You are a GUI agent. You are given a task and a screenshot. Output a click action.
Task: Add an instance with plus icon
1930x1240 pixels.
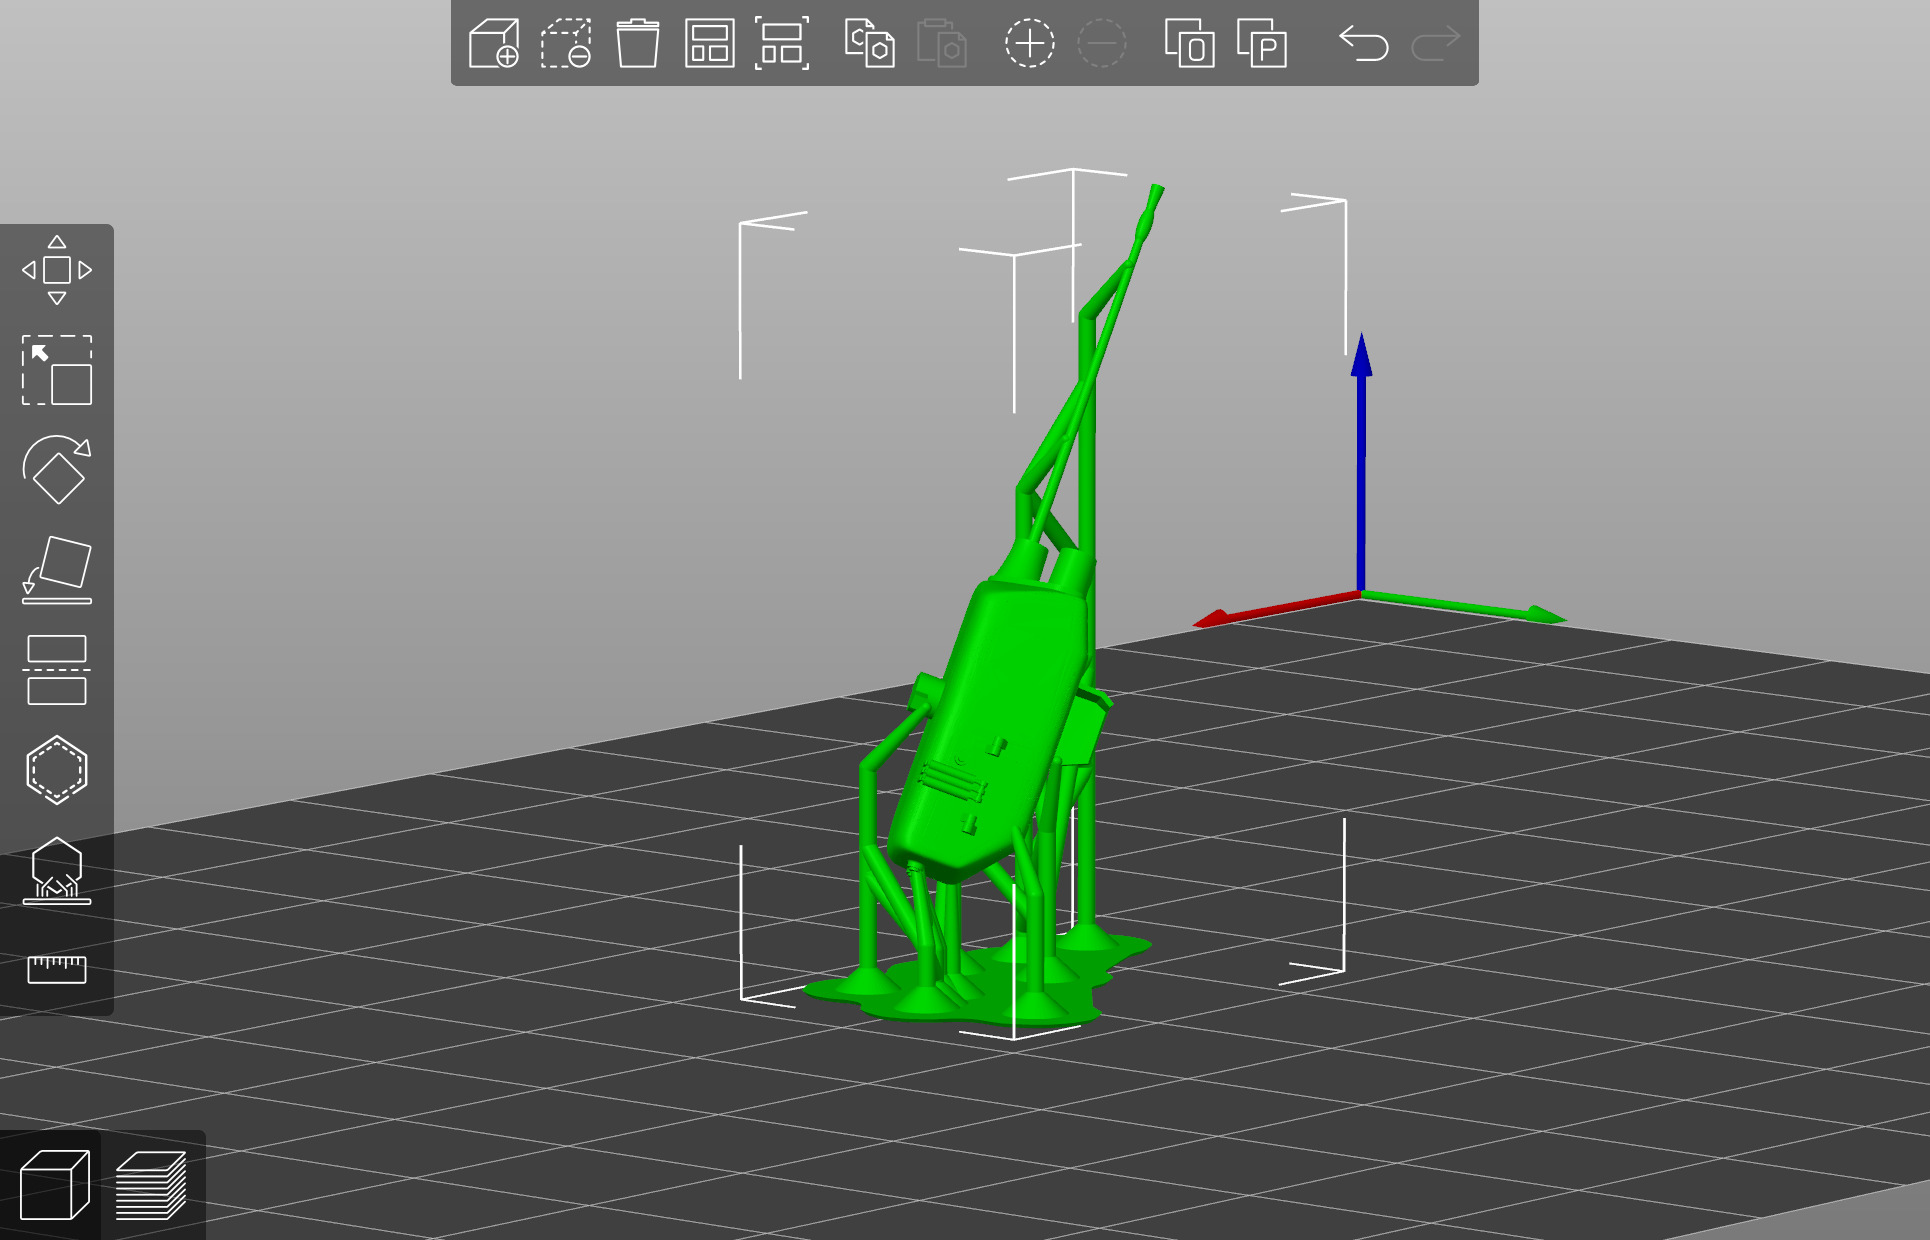point(1029,44)
